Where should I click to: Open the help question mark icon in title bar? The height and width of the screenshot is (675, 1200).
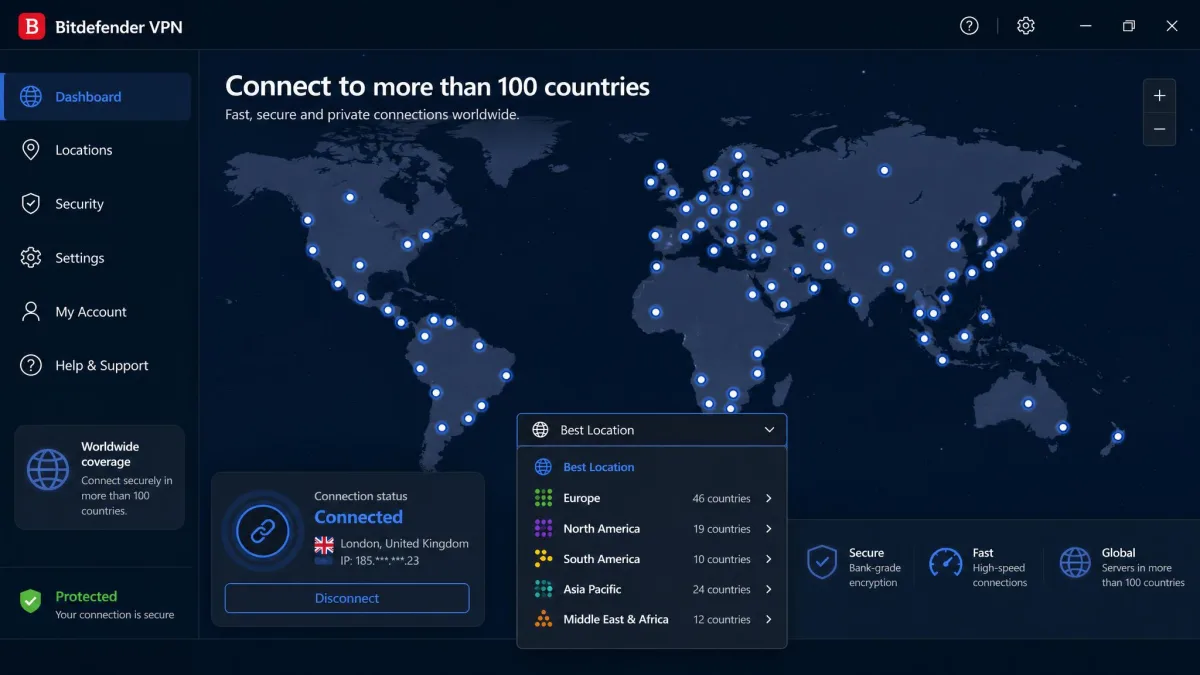[x=969, y=26]
